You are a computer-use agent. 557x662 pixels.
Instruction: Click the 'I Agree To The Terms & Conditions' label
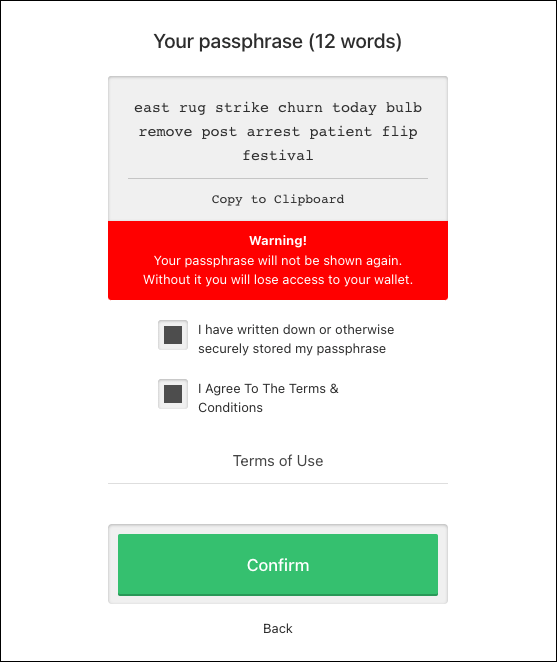coord(269,398)
